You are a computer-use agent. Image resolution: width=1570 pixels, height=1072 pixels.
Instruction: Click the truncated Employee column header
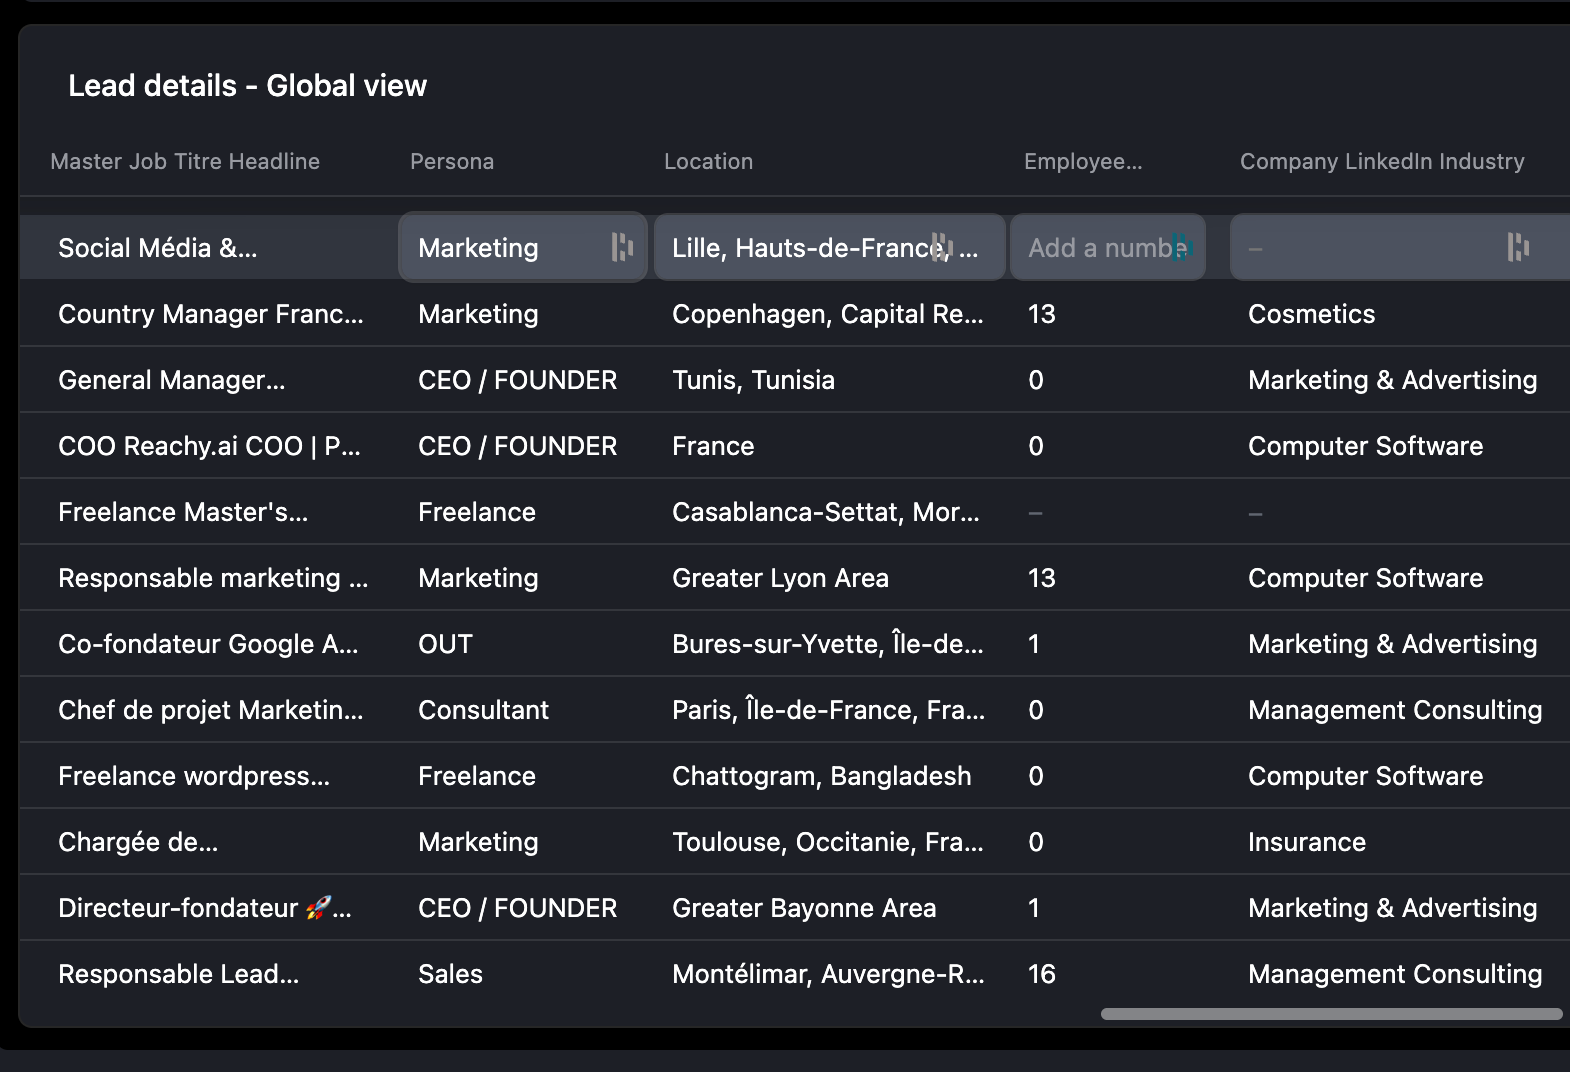click(1082, 162)
